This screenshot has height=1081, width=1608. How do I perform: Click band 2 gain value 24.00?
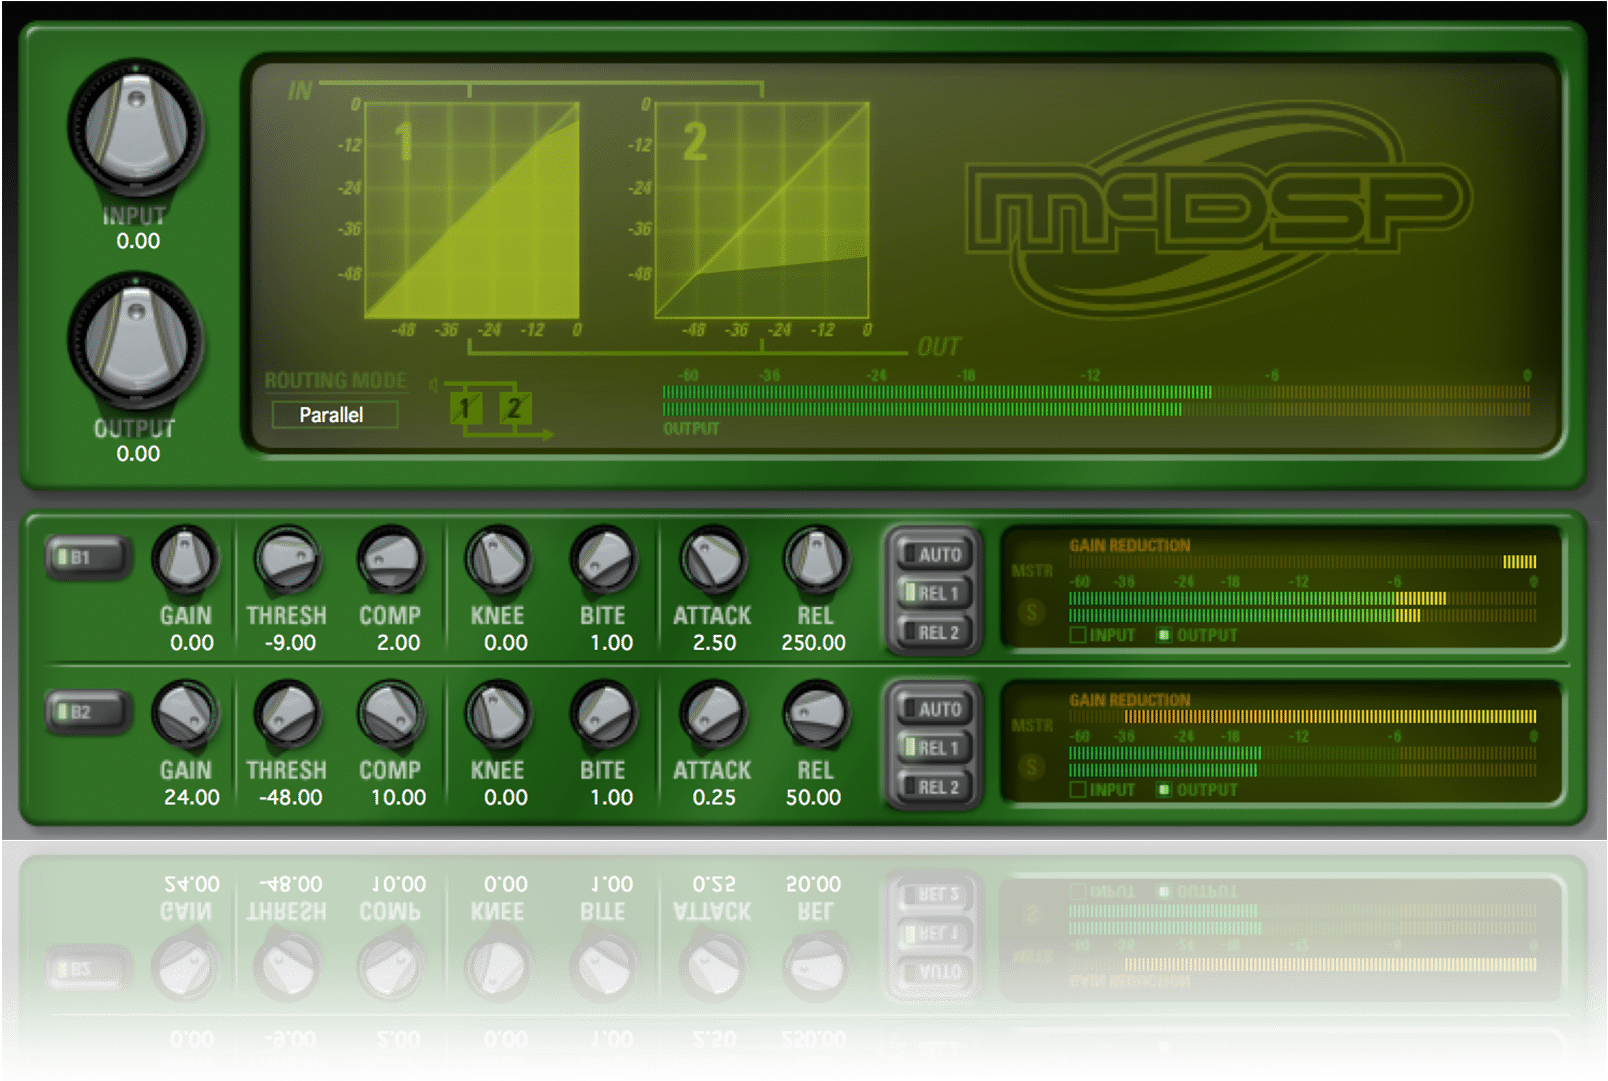pos(191,798)
